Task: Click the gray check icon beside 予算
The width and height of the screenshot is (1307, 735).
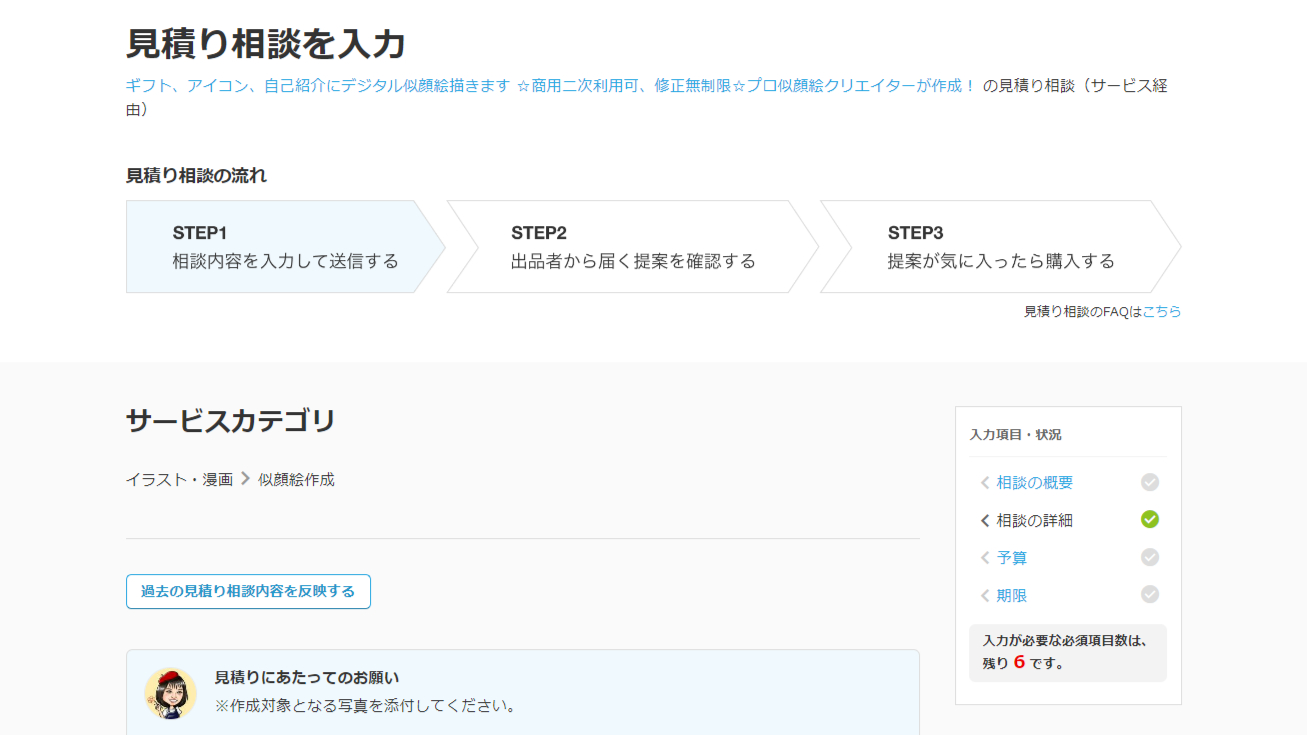Action: pos(1150,557)
